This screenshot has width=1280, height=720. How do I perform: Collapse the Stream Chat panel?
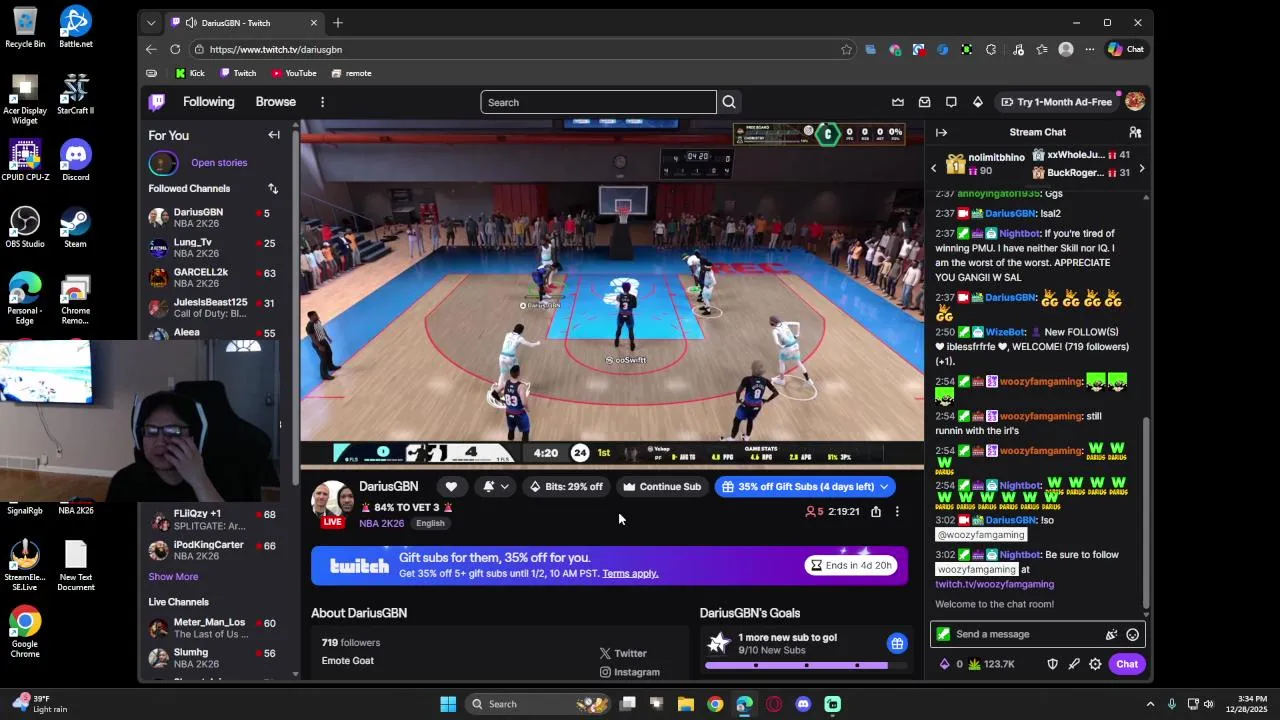pos(941,132)
